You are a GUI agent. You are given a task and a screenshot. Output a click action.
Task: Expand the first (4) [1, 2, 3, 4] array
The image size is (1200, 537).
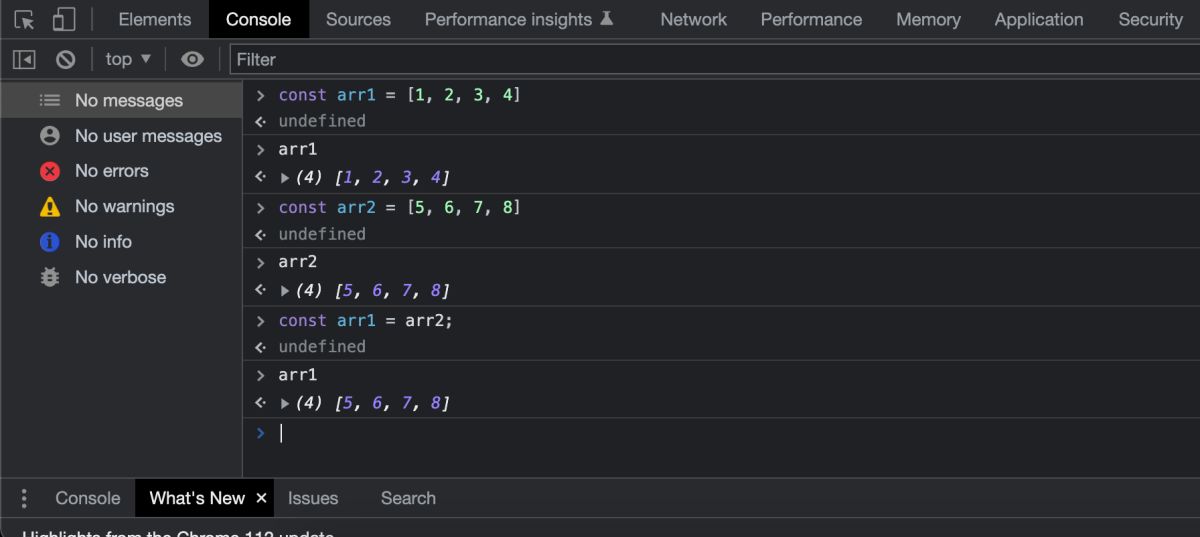click(285, 178)
